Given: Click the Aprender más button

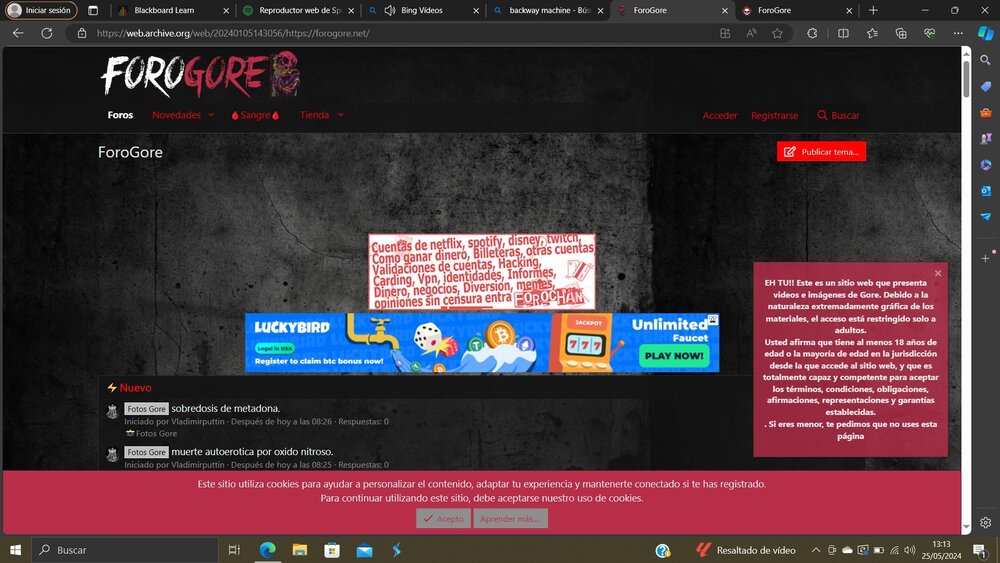Looking at the screenshot, I should pyautogui.click(x=510, y=518).
